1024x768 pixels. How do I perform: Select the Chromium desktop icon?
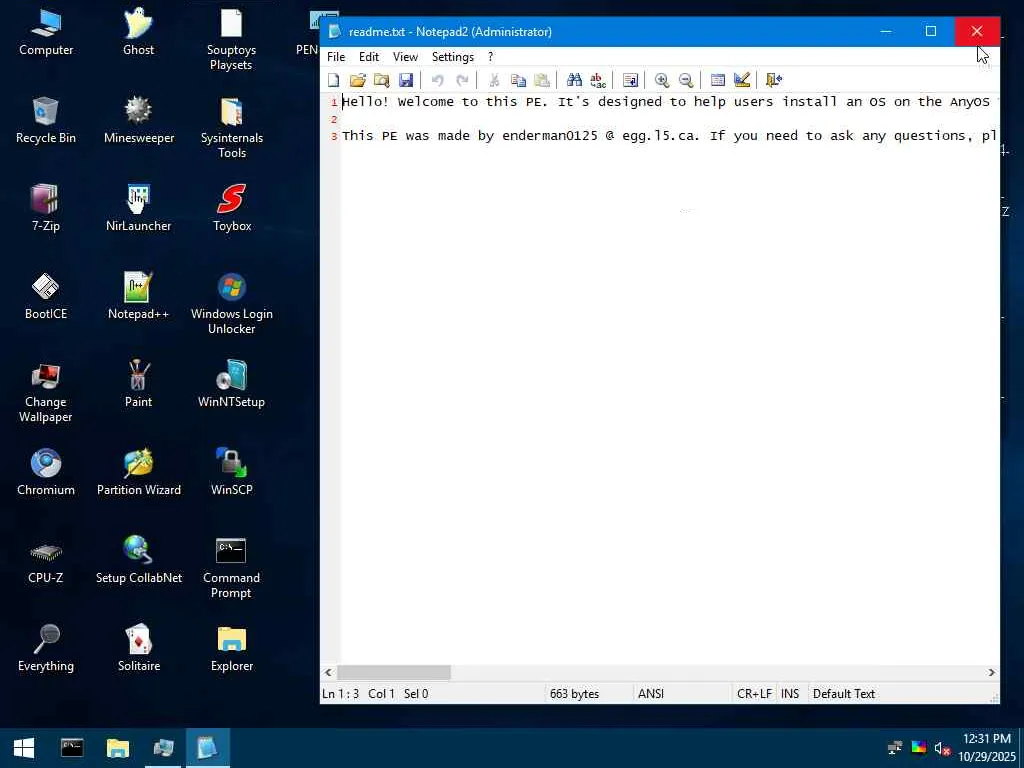pos(46,473)
